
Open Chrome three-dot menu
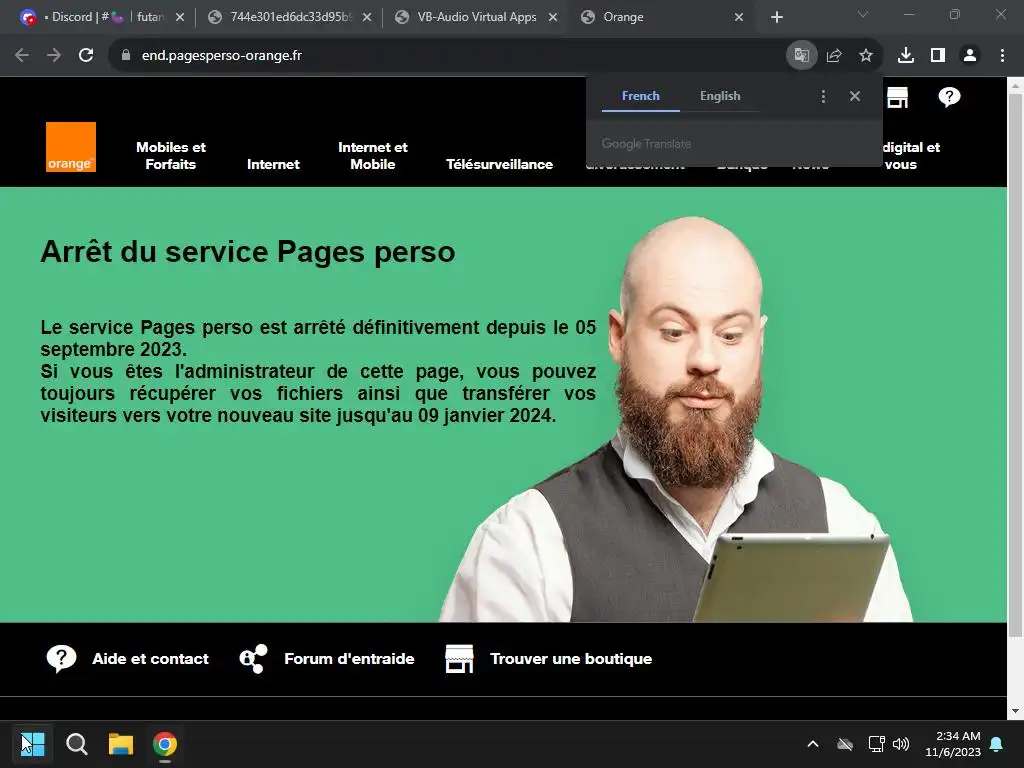point(1002,56)
